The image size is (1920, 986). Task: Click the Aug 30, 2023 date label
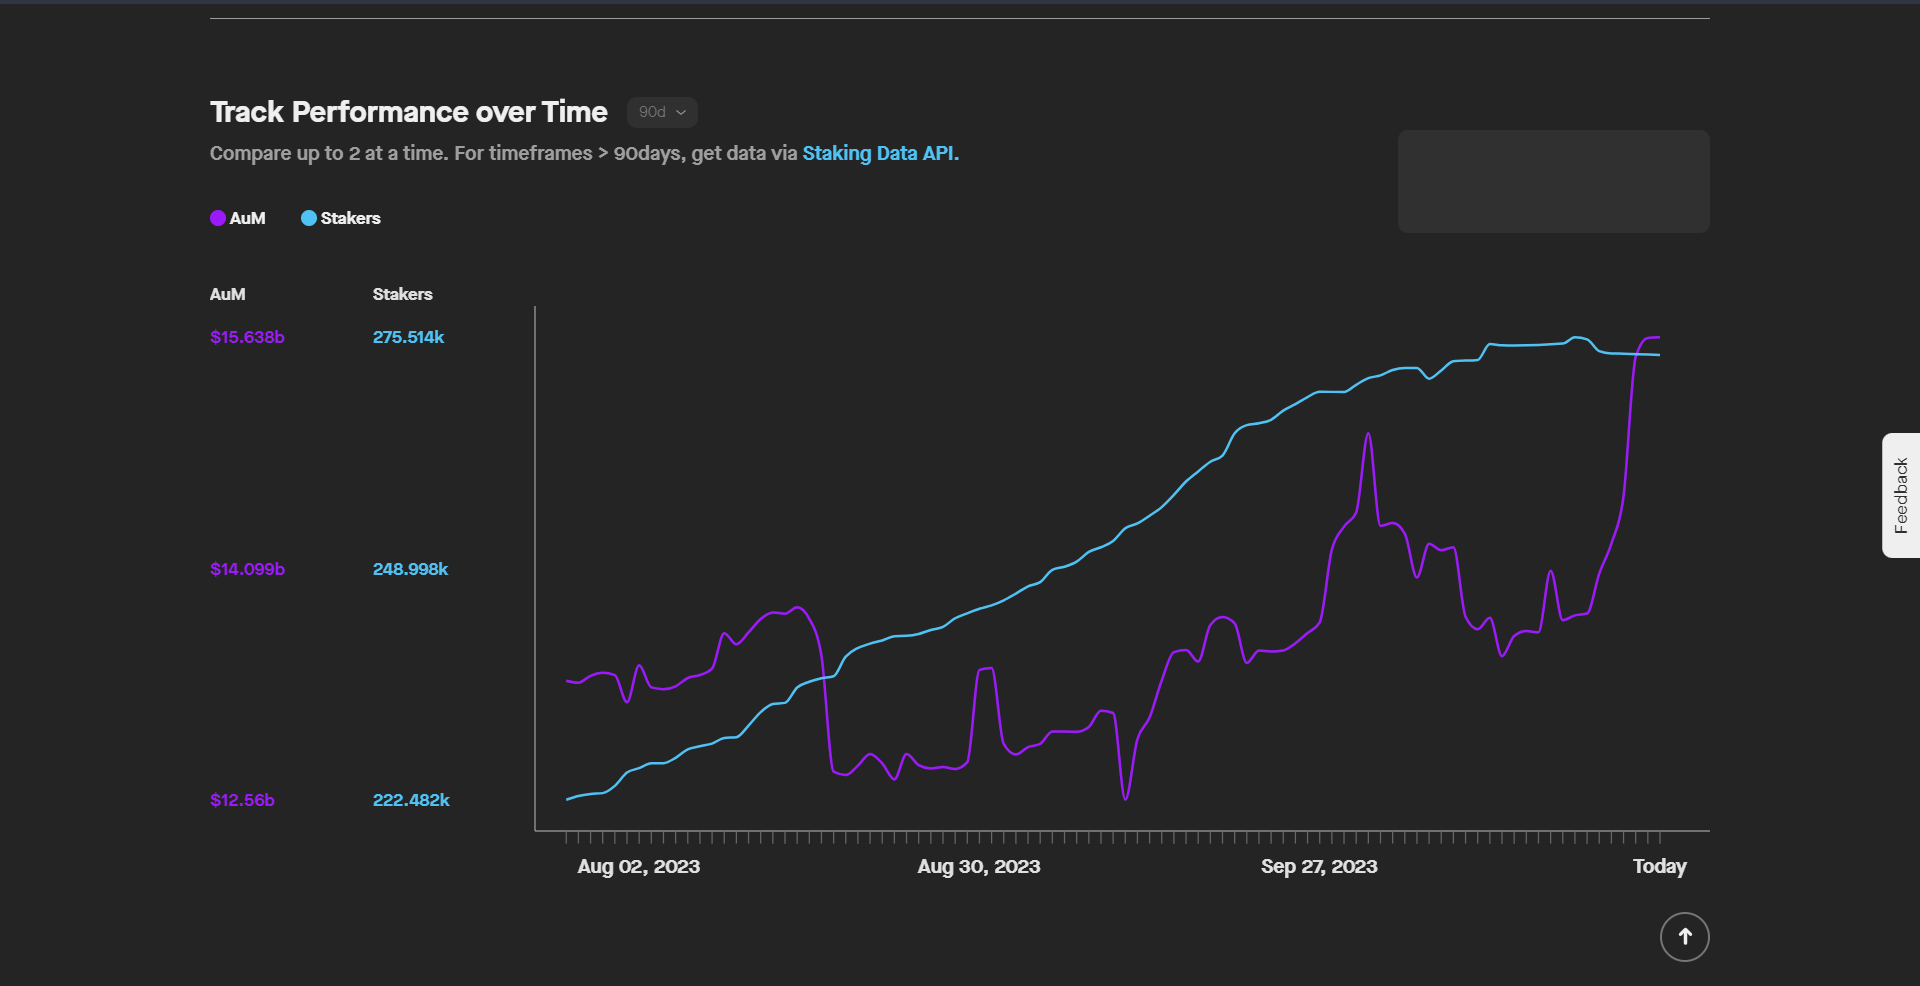tap(979, 867)
